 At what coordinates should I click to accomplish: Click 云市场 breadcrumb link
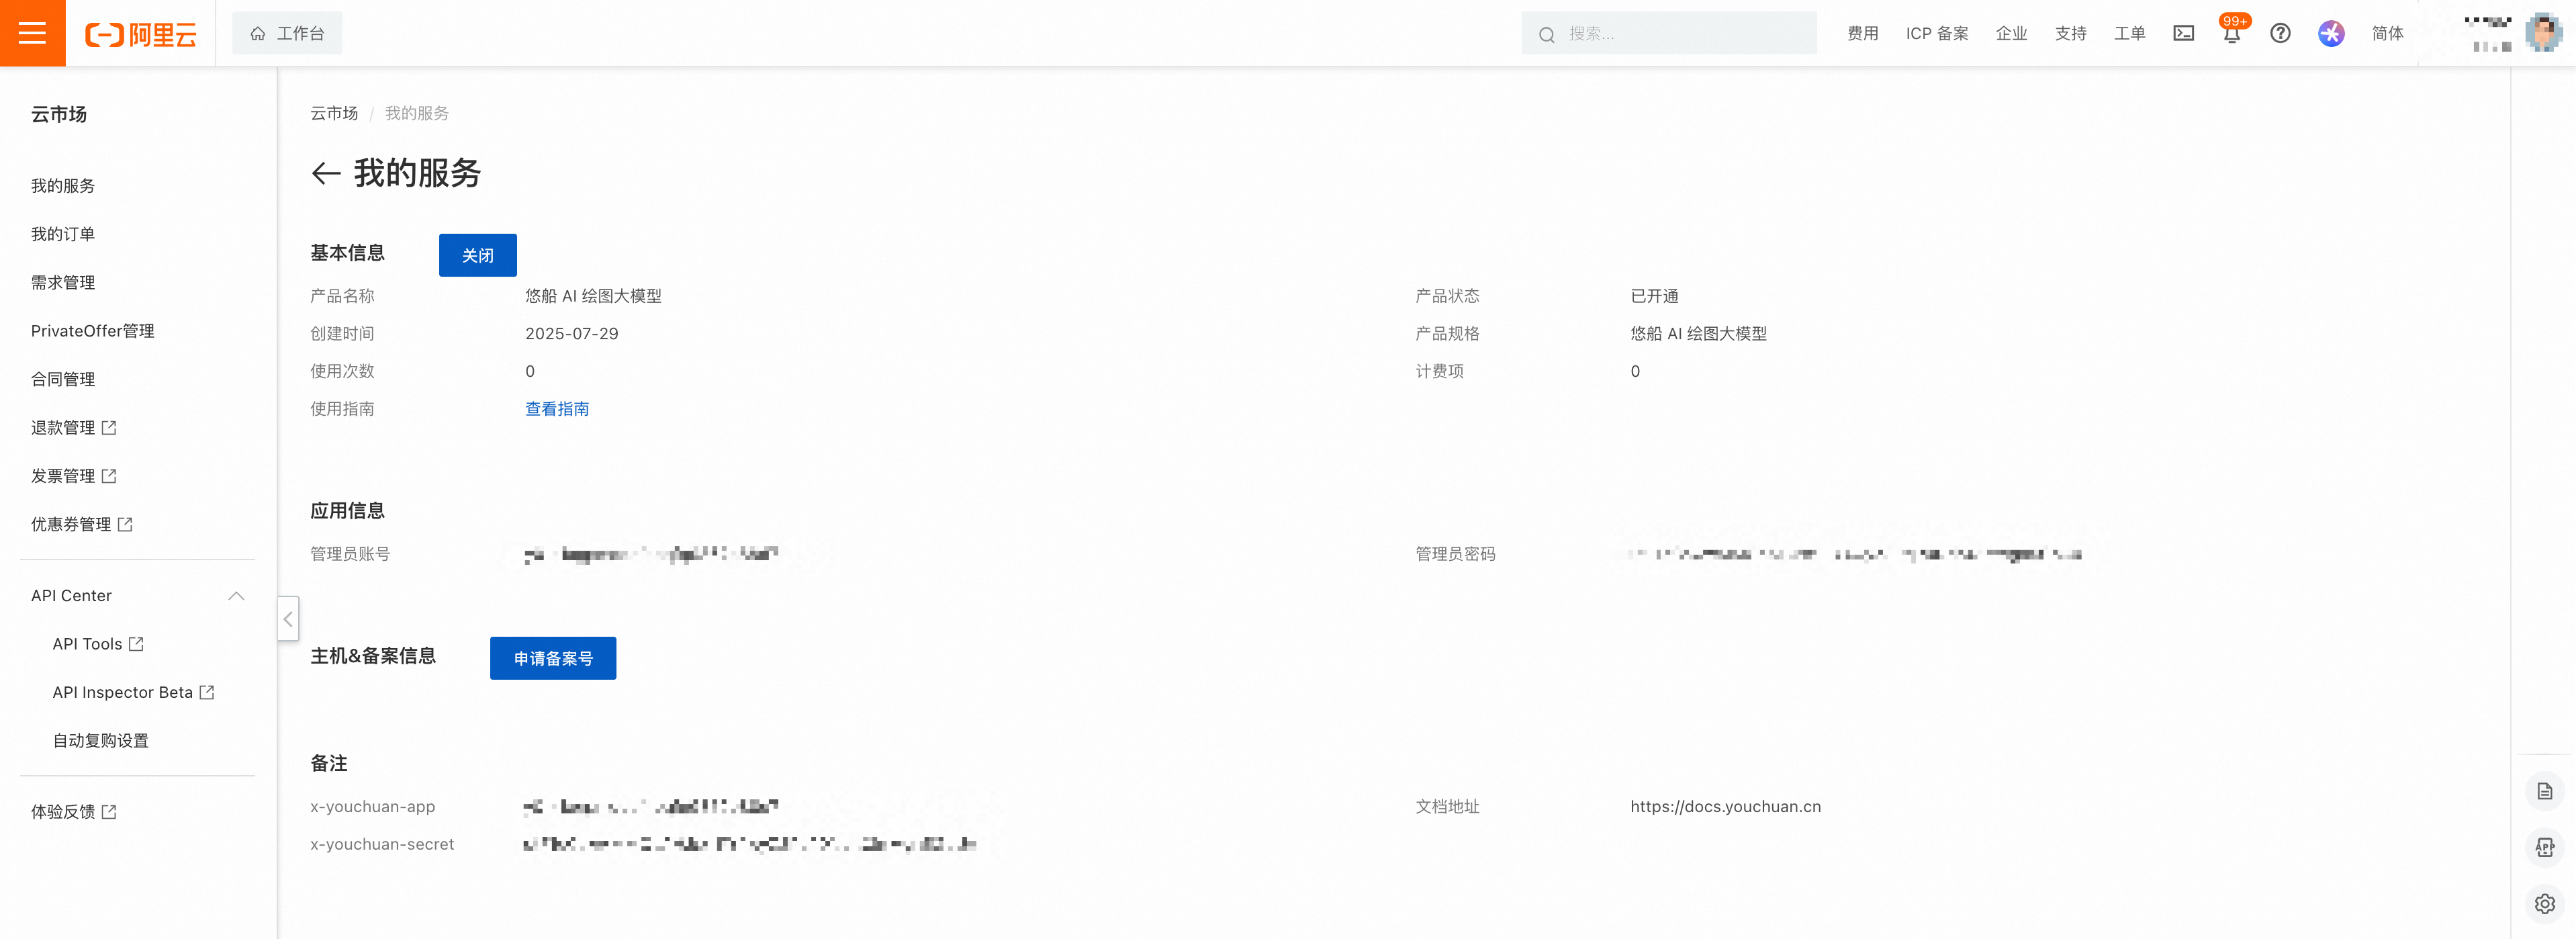[x=334, y=113]
